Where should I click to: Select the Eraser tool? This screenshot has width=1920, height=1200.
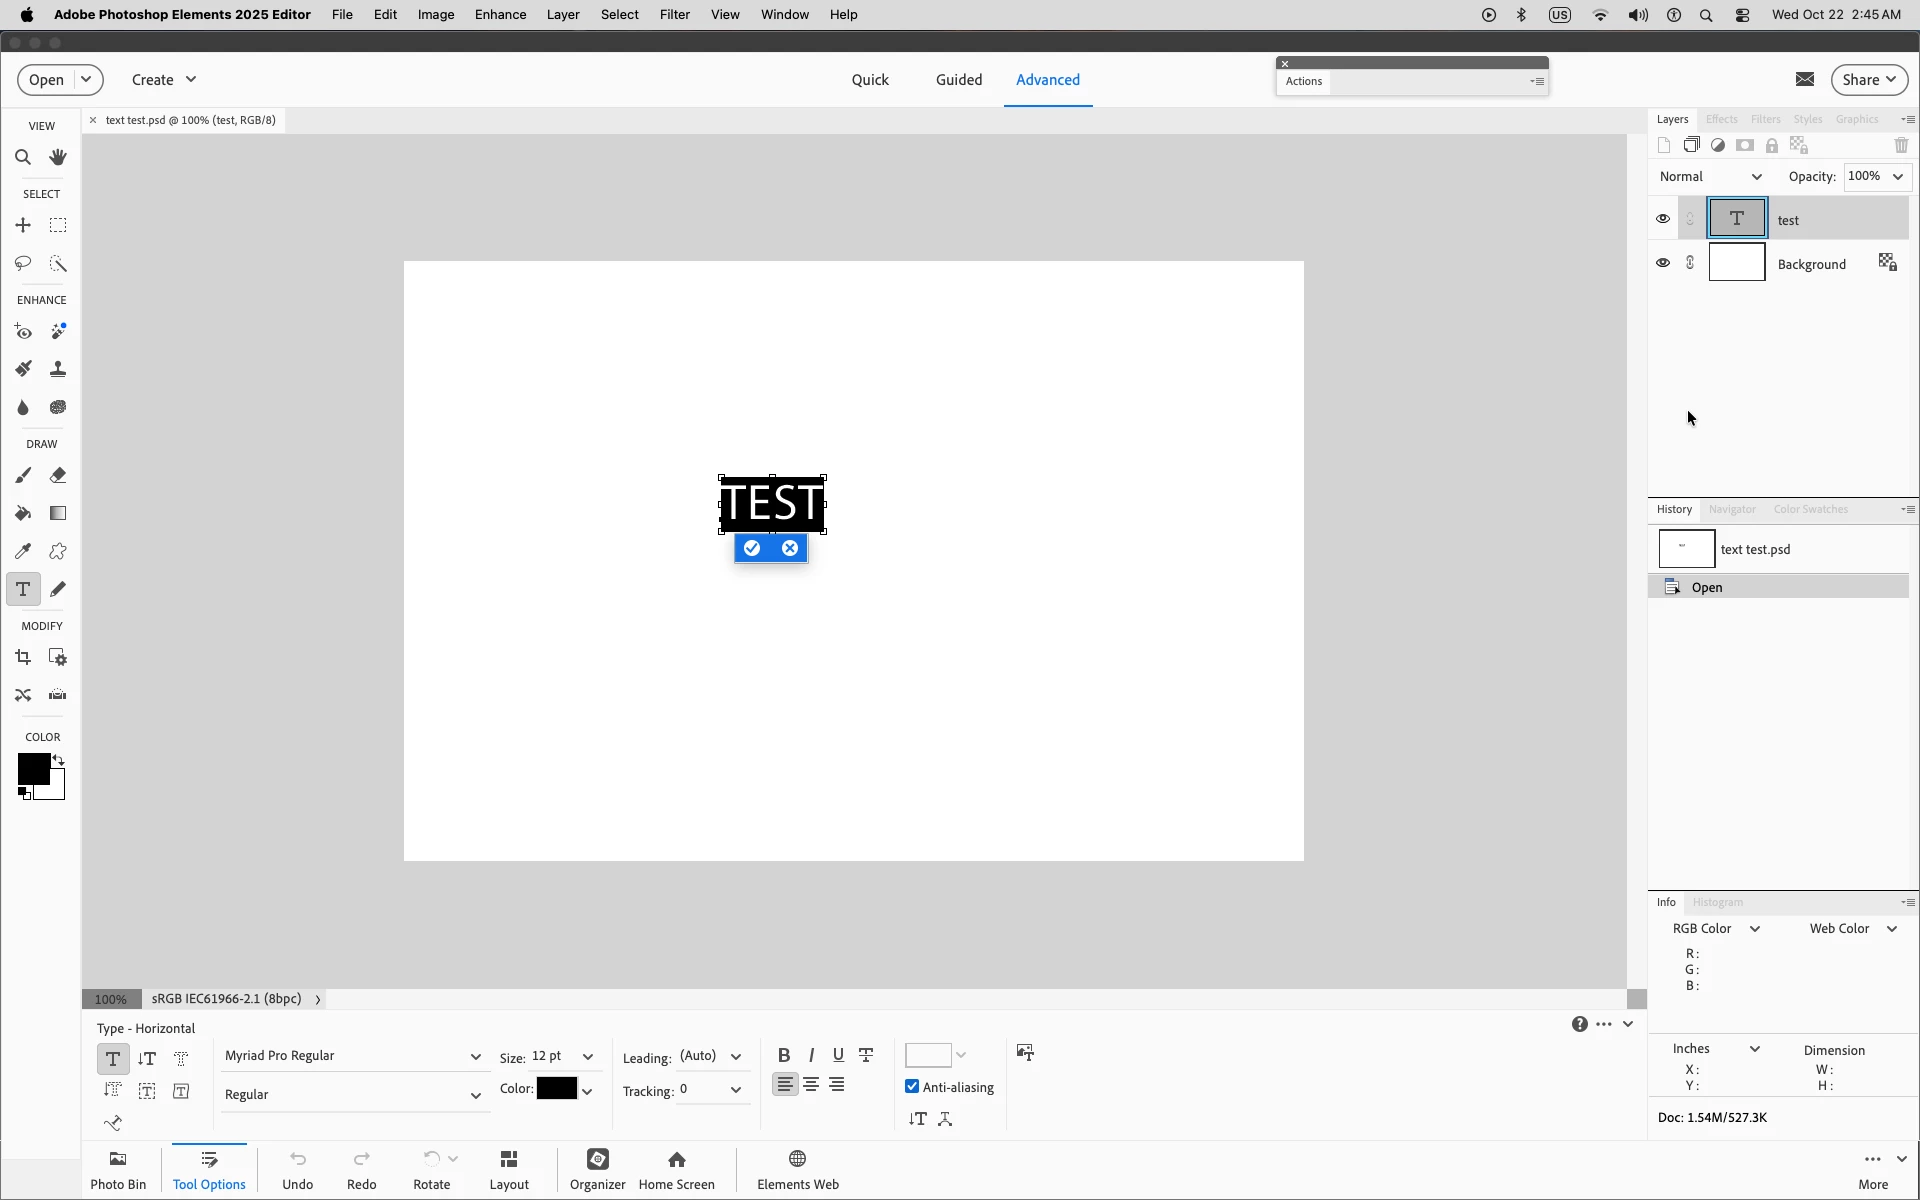(58, 475)
